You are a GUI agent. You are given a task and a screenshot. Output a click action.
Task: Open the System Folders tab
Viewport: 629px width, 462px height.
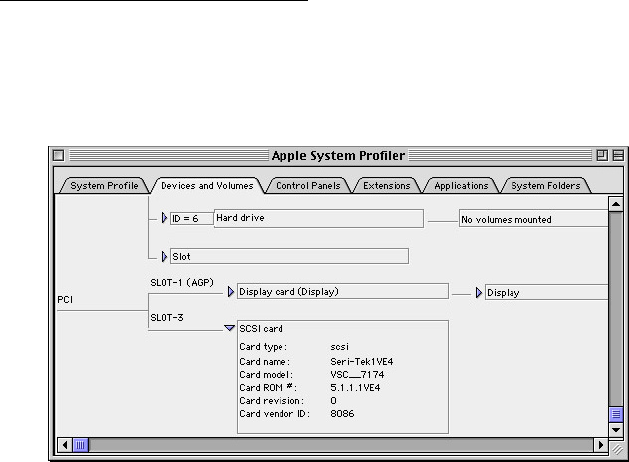tap(546, 186)
